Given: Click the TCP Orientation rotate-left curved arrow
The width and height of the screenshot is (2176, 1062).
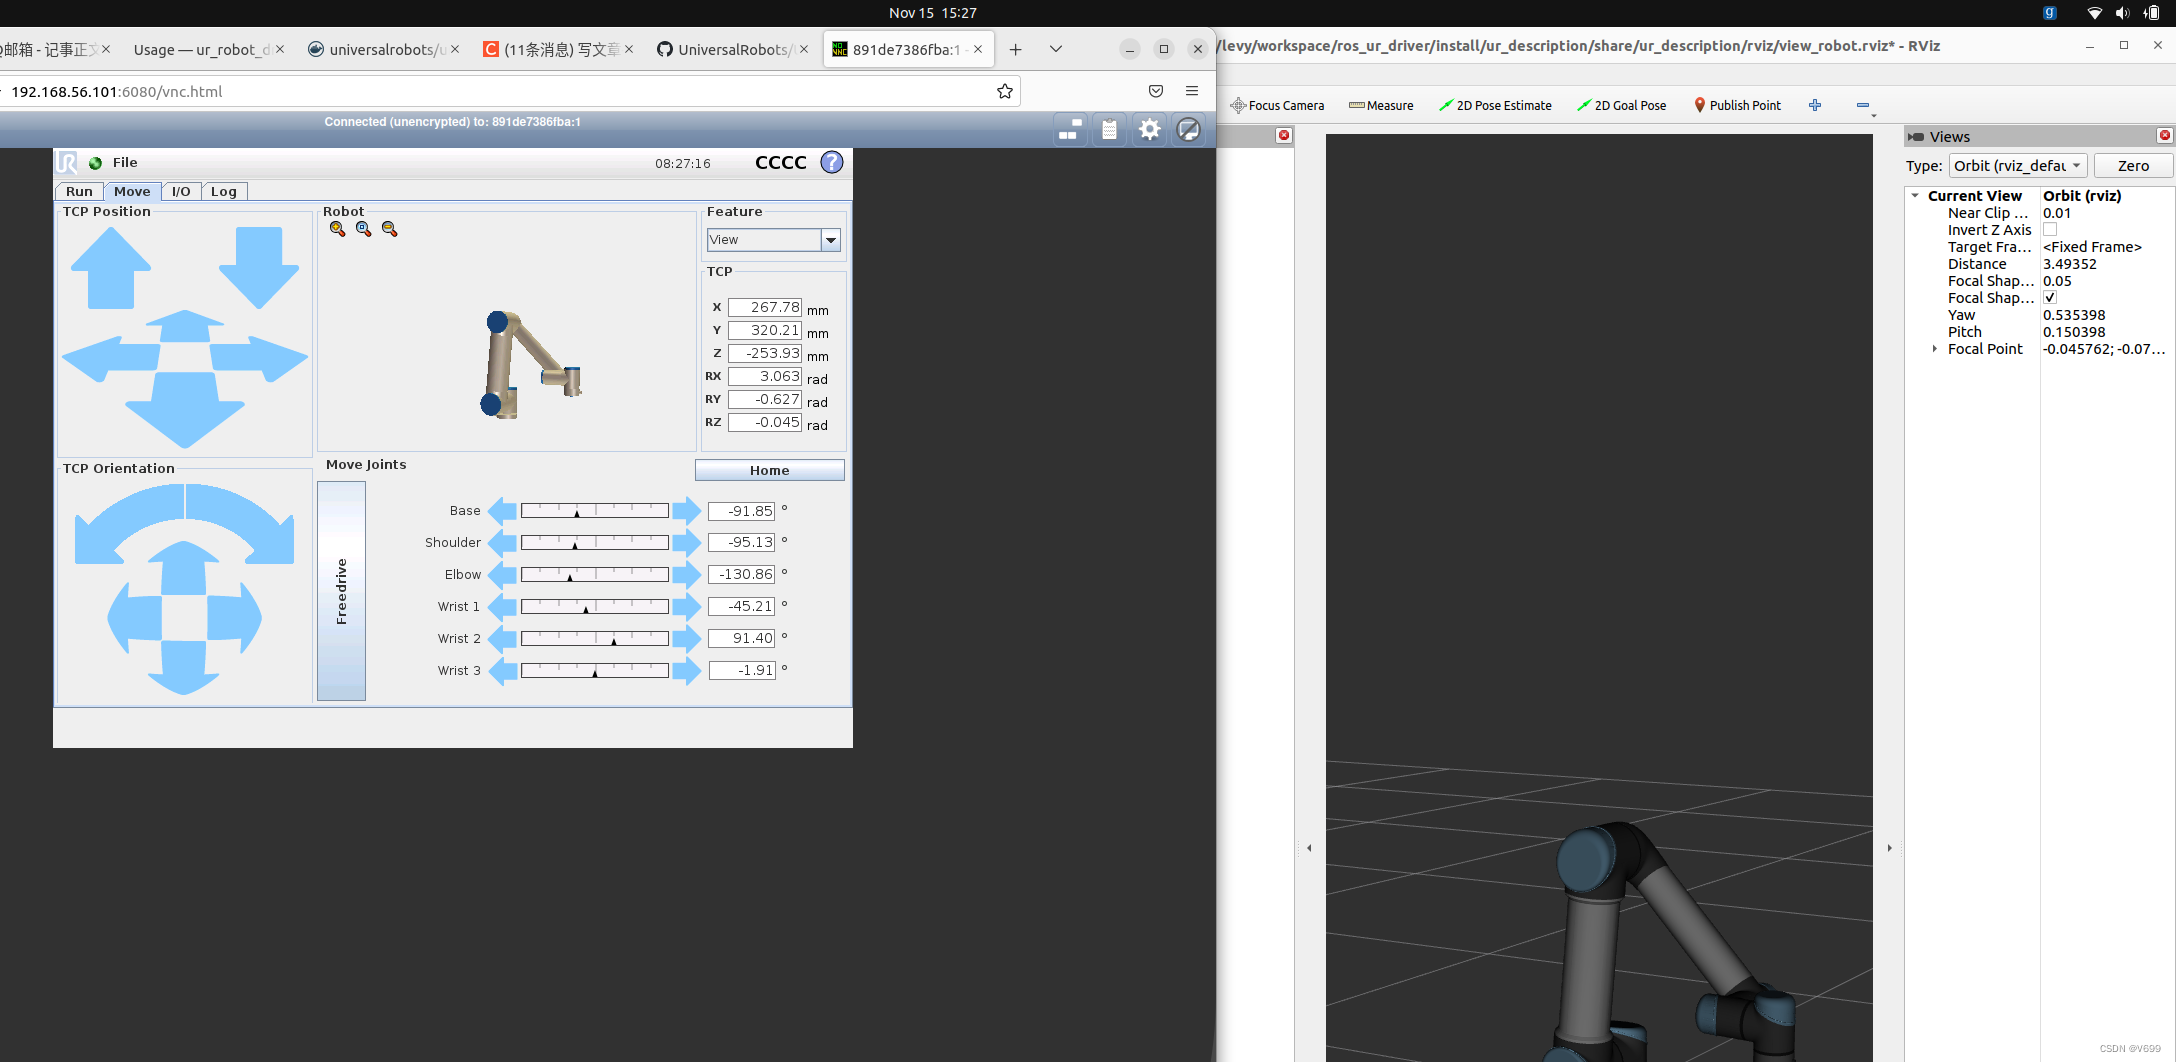Looking at the screenshot, I should 128,523.
